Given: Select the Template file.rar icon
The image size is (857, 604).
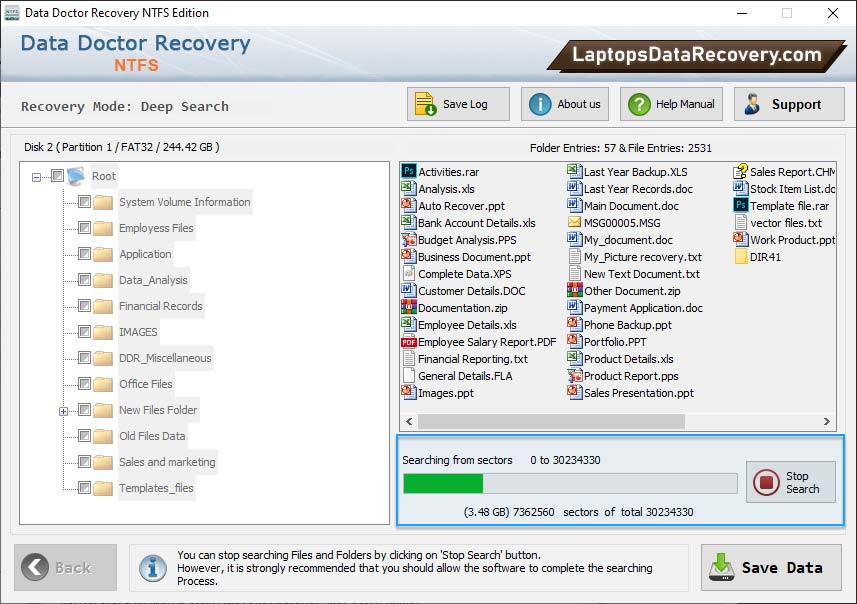Looking at the screenshot, I should (x=741, y=206).
